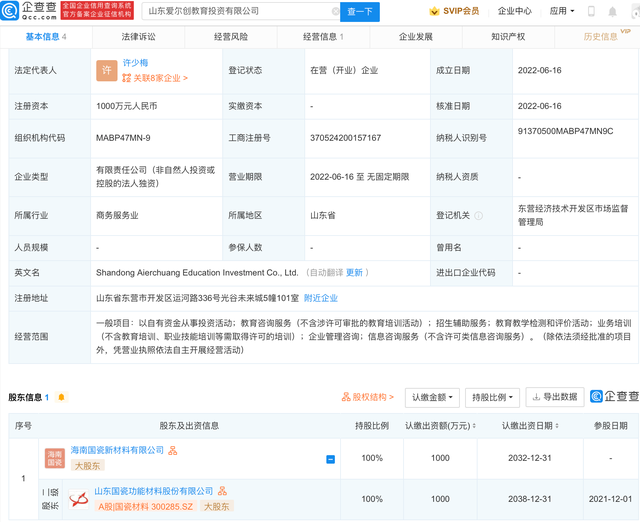Click the 海南国瓷 shareholder logo
Viewport: 640px width, 522px height.
coord(54,458)
